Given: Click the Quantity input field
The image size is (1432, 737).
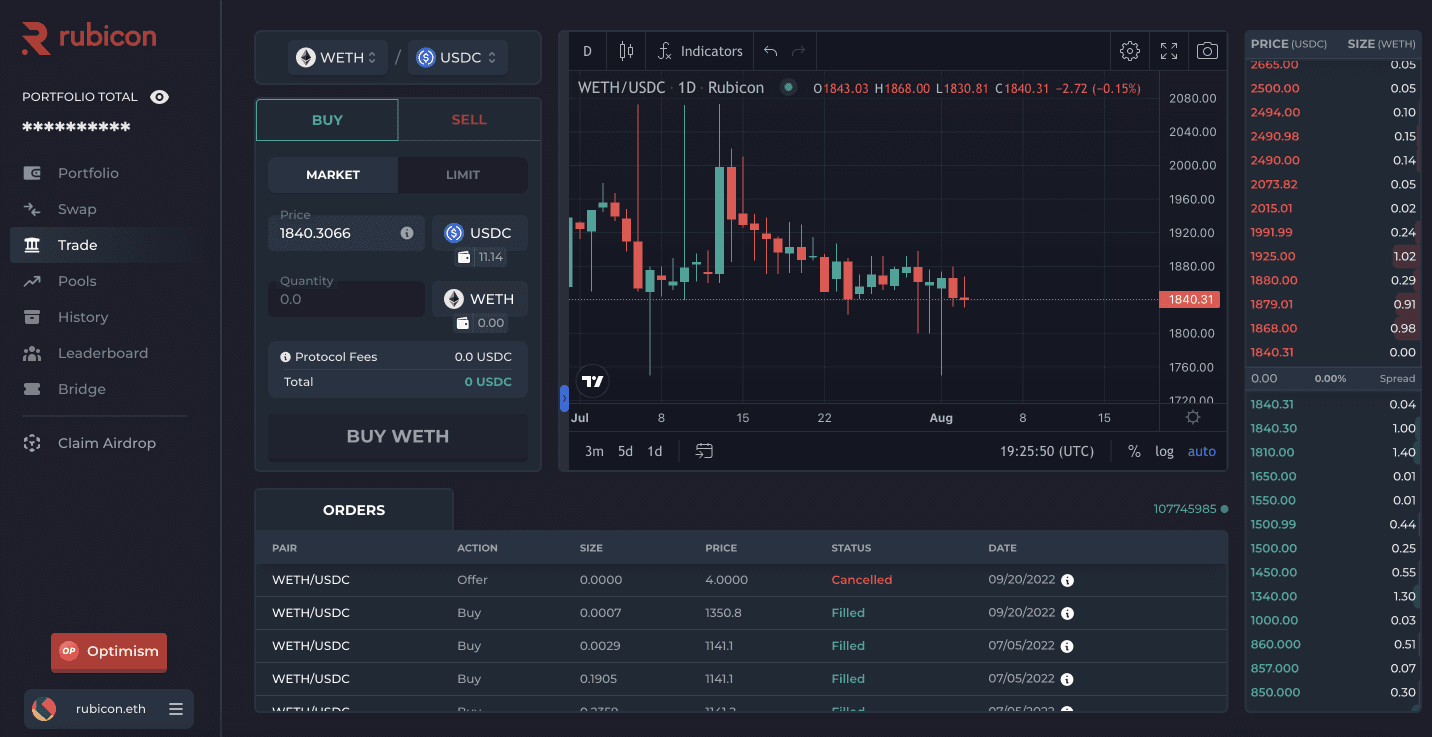Looking at the screenshot, I should point(346,299).
